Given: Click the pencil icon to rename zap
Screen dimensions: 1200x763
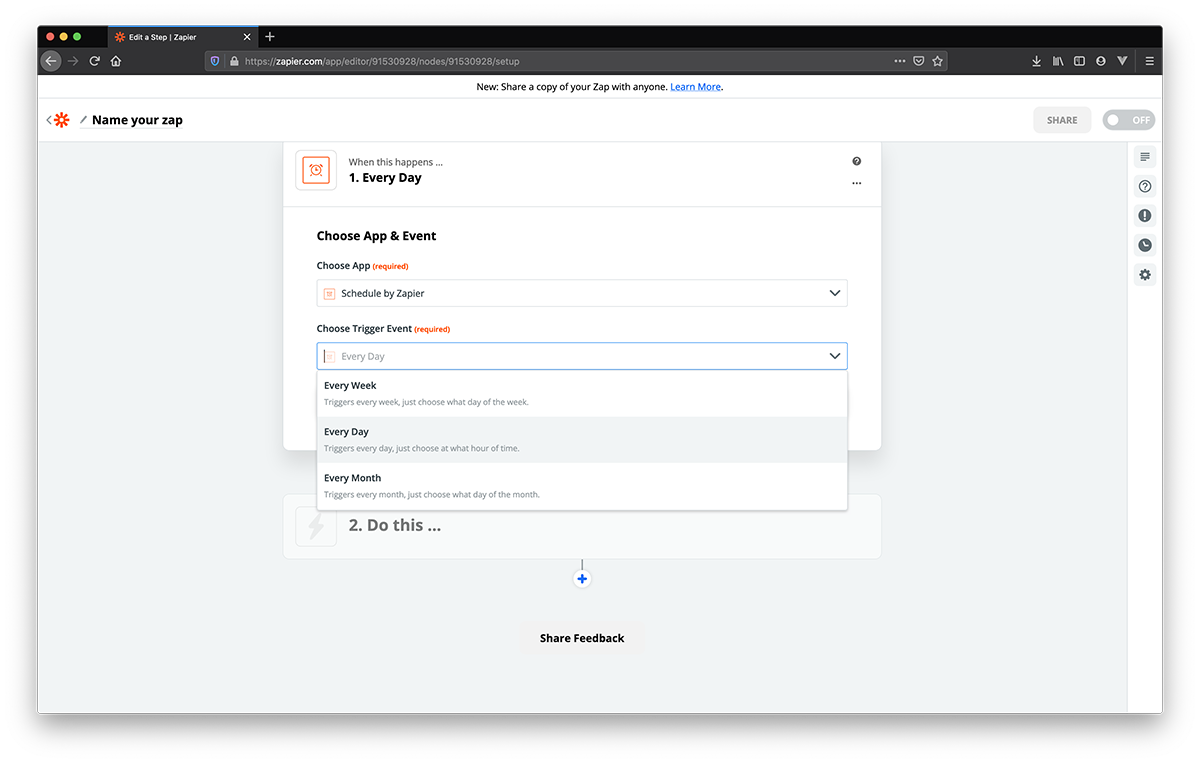Looking at the screenshot, I should (84, 120).
